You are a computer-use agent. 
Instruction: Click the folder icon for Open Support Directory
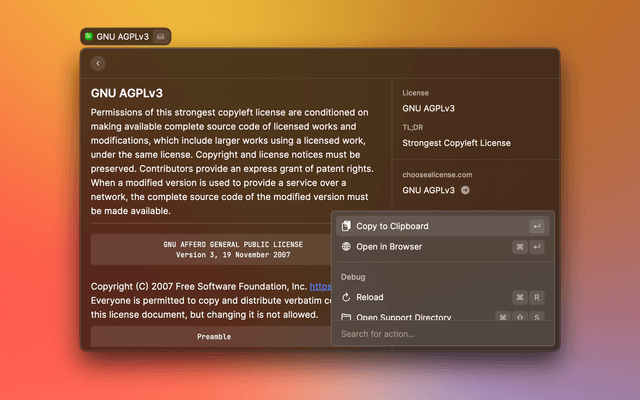(346, 317)
